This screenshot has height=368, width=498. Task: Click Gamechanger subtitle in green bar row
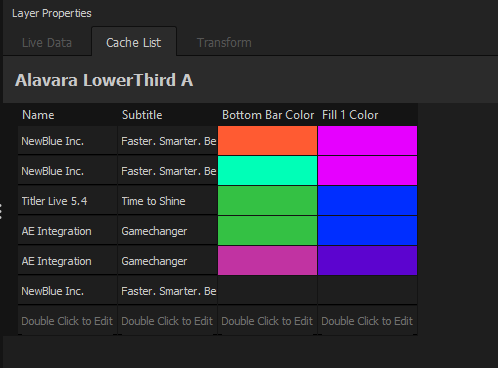[168, 230]
